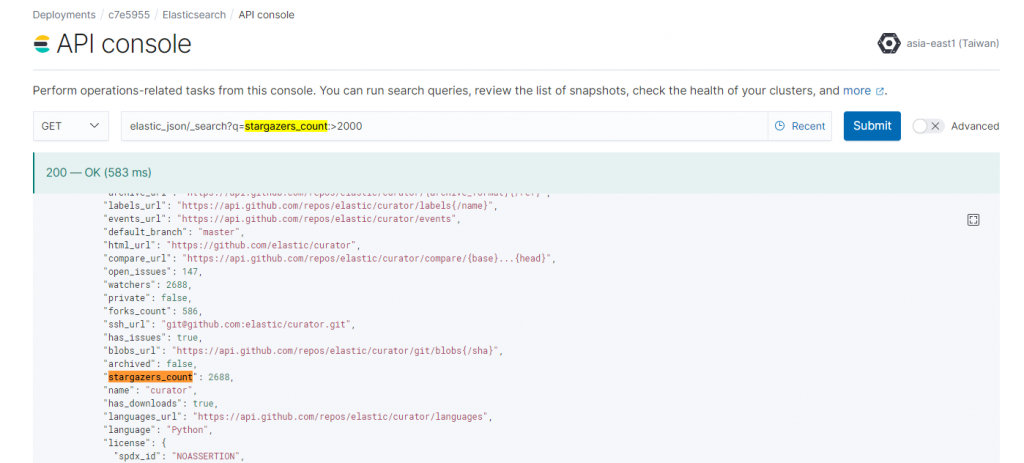Click the "languages_url" line
Image resolution: width=1024 pixels, height=463 pixels.
[x=296, y=417]
